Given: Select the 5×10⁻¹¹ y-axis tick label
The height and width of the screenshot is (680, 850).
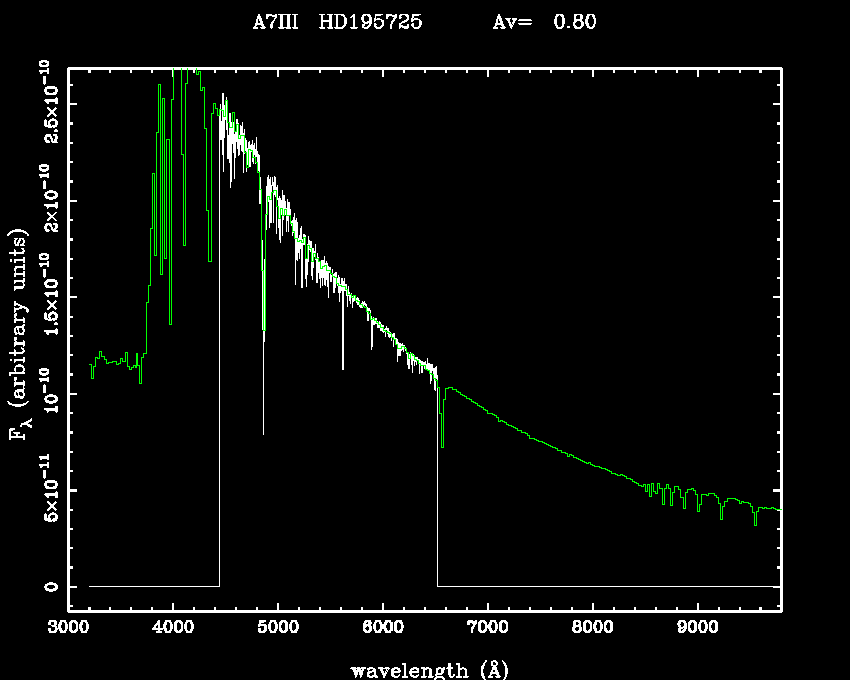Looking at the screenshot, I should (48, 490).
